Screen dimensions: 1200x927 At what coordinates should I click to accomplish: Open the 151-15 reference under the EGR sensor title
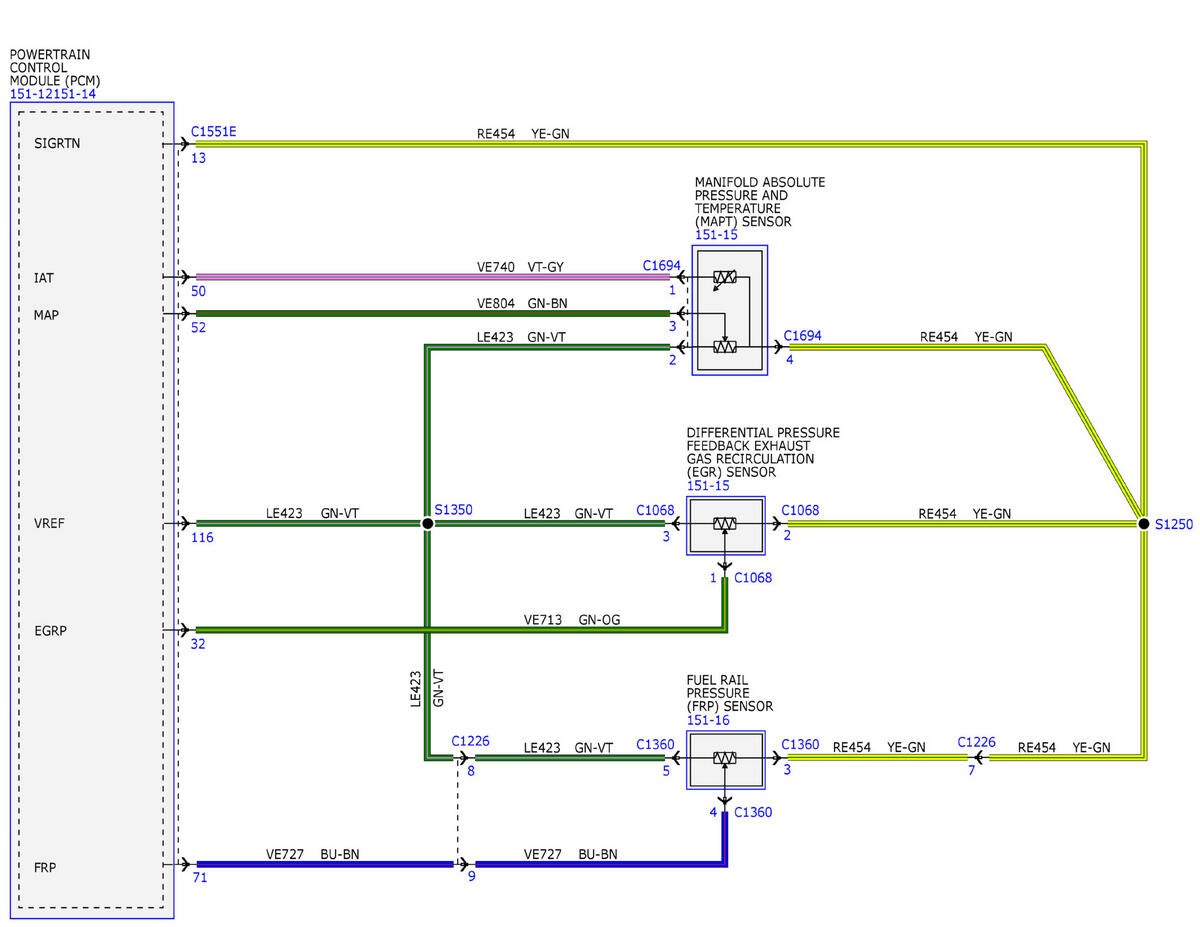pos(708,485)
